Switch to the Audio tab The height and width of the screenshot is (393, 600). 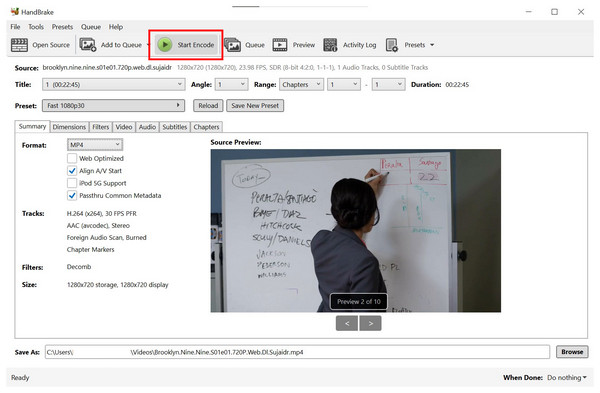147,127
